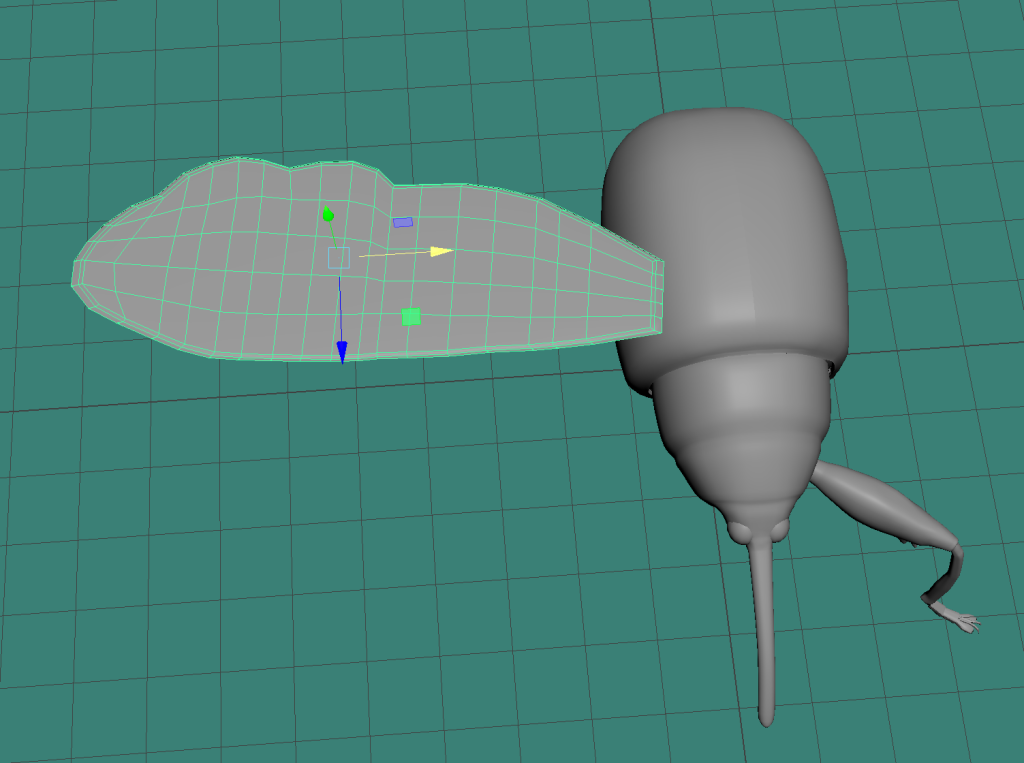Select the clawed foot at leg end
This screenshot has height=763, width=1024.
click(960, 620)
